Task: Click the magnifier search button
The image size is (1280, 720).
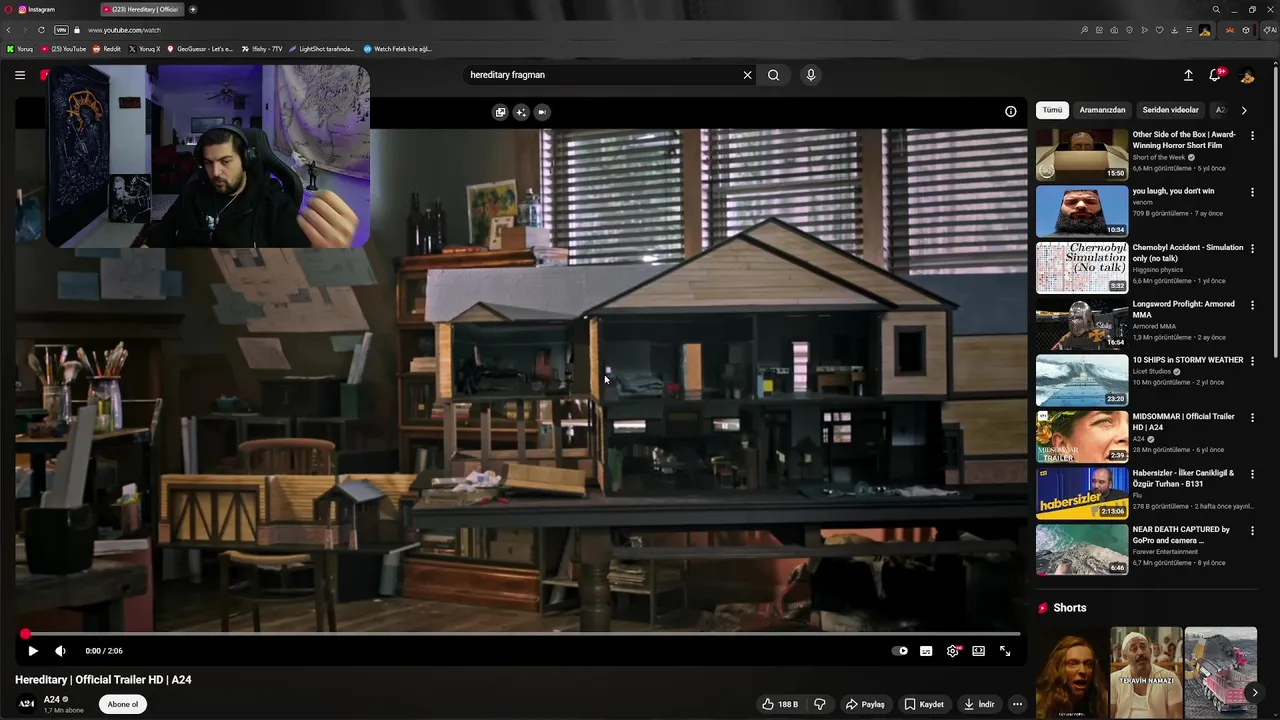Action: point(773,75)
